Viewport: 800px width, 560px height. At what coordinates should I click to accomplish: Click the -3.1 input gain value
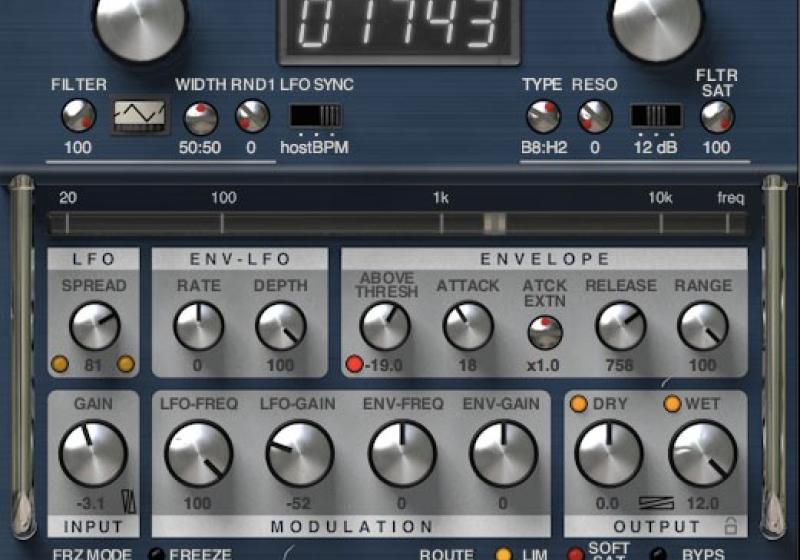[90, 504]
